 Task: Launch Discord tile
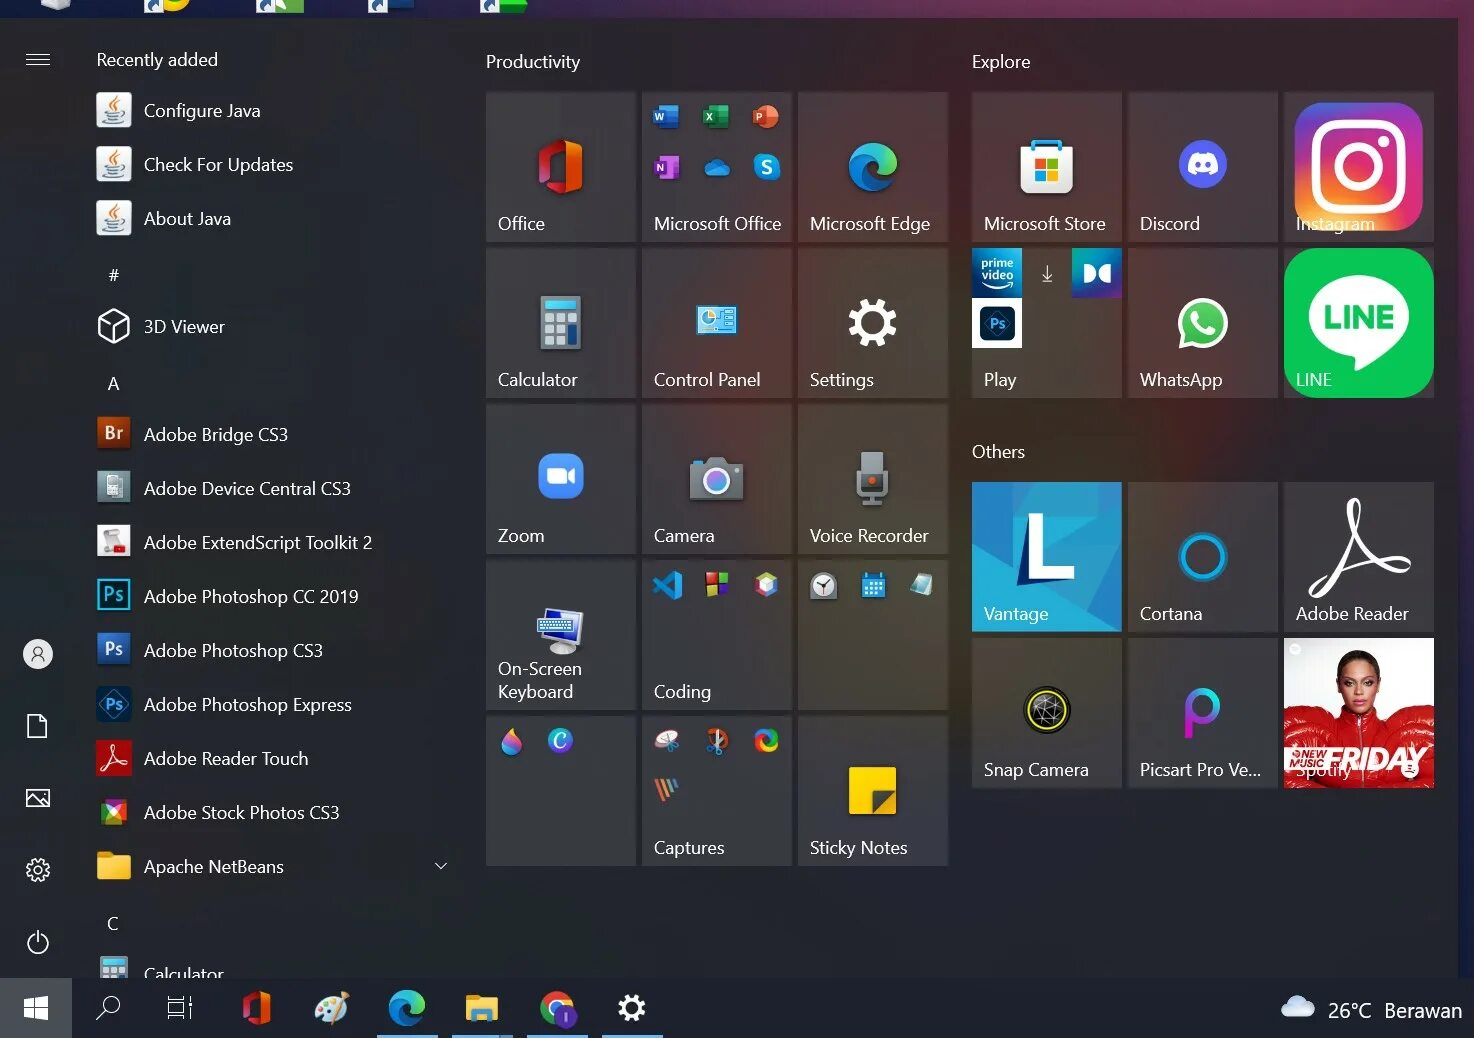(x=1203, y=167)
